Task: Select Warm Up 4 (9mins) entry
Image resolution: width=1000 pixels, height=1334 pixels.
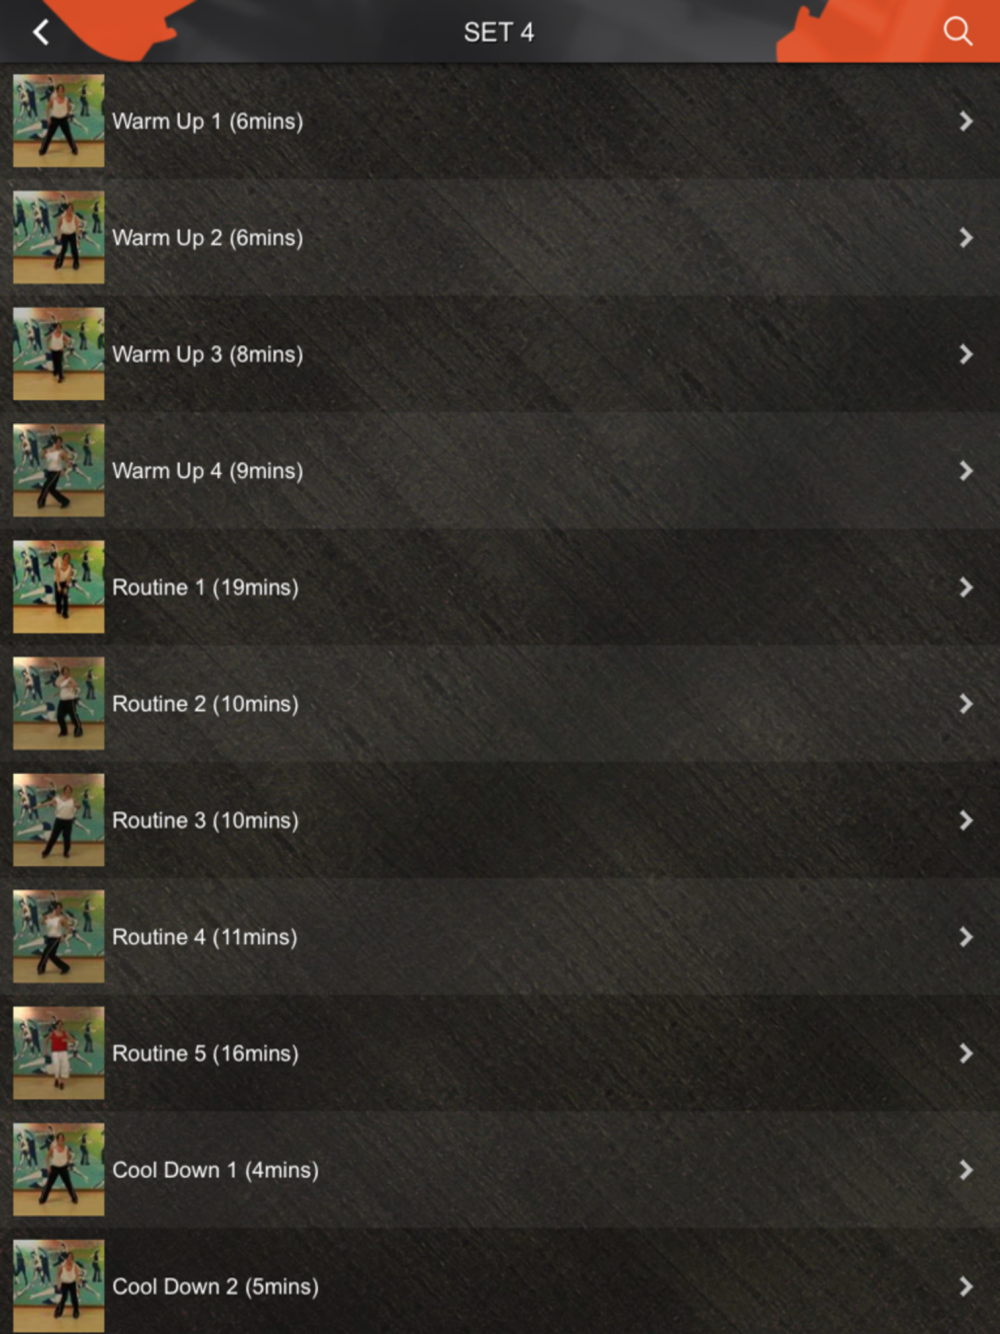Action: click(x=500, y=471)
